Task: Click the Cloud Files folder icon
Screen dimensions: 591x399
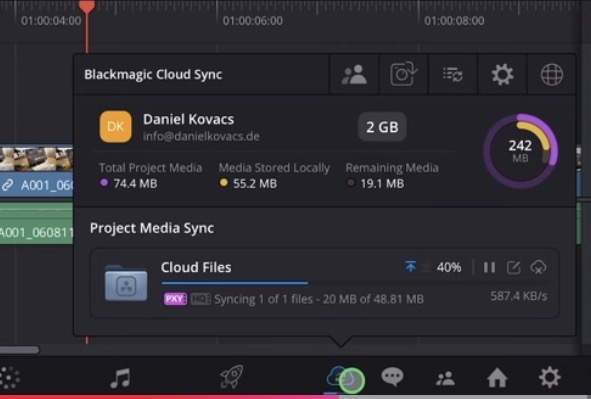Action: pyautogui.click(x=126, y=283)
